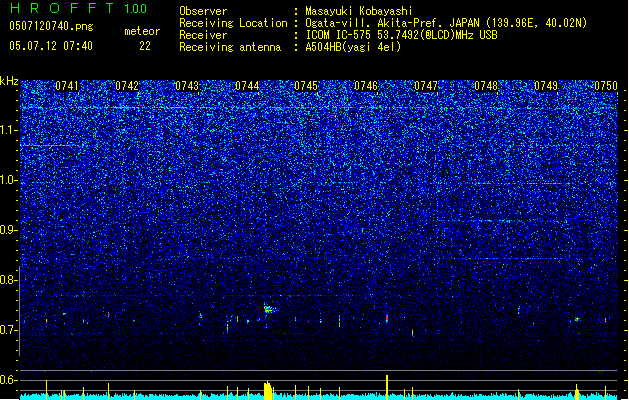Click the 0750 time marker
This screenshot has height=400, width=629.
pyautogui.click(x=606, y=86)
